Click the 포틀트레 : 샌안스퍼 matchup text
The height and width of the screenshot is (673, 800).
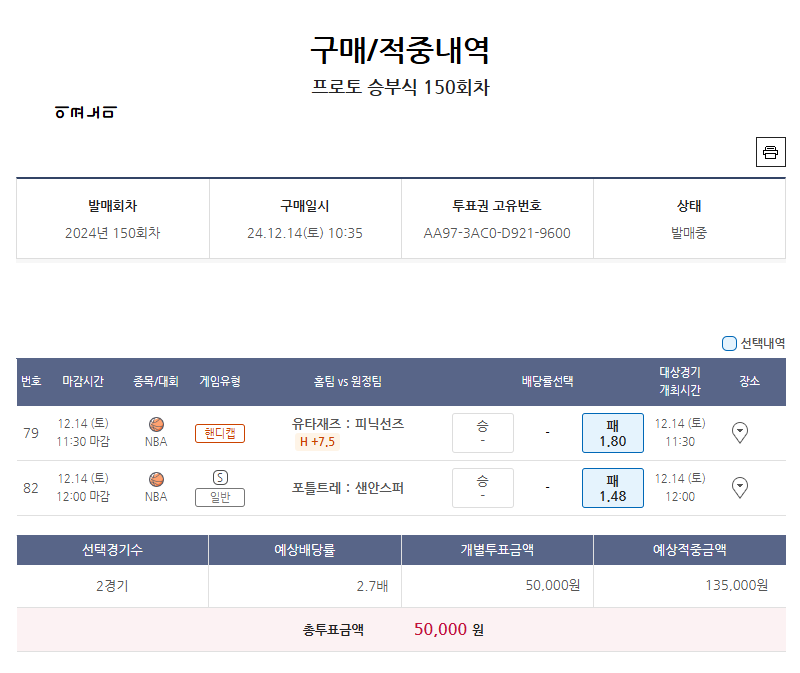348,488
